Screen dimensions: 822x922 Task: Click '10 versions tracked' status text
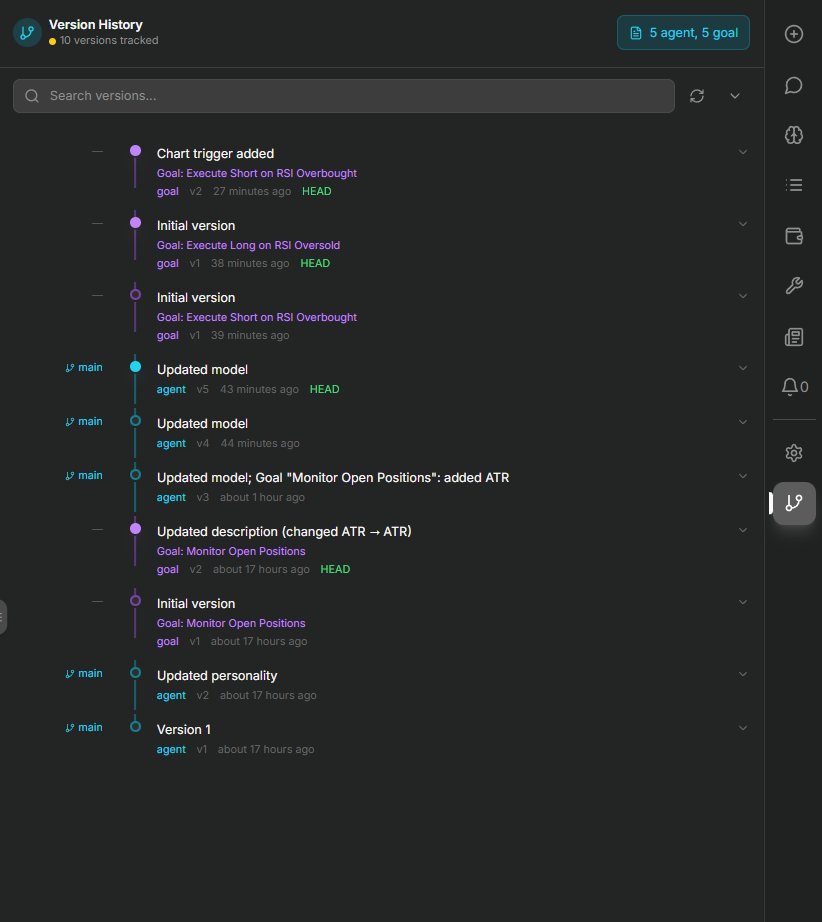pyautogui.click(x=109, y=41)
